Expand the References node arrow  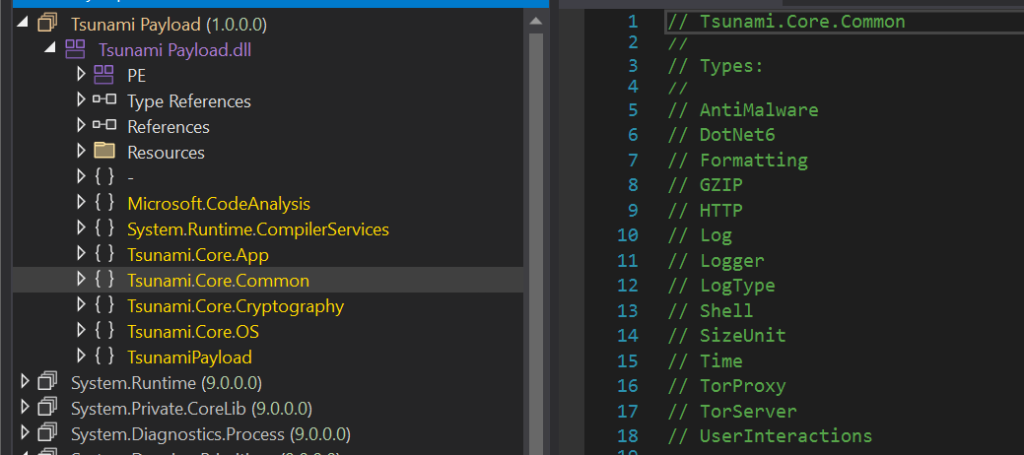tap(81, 127)
